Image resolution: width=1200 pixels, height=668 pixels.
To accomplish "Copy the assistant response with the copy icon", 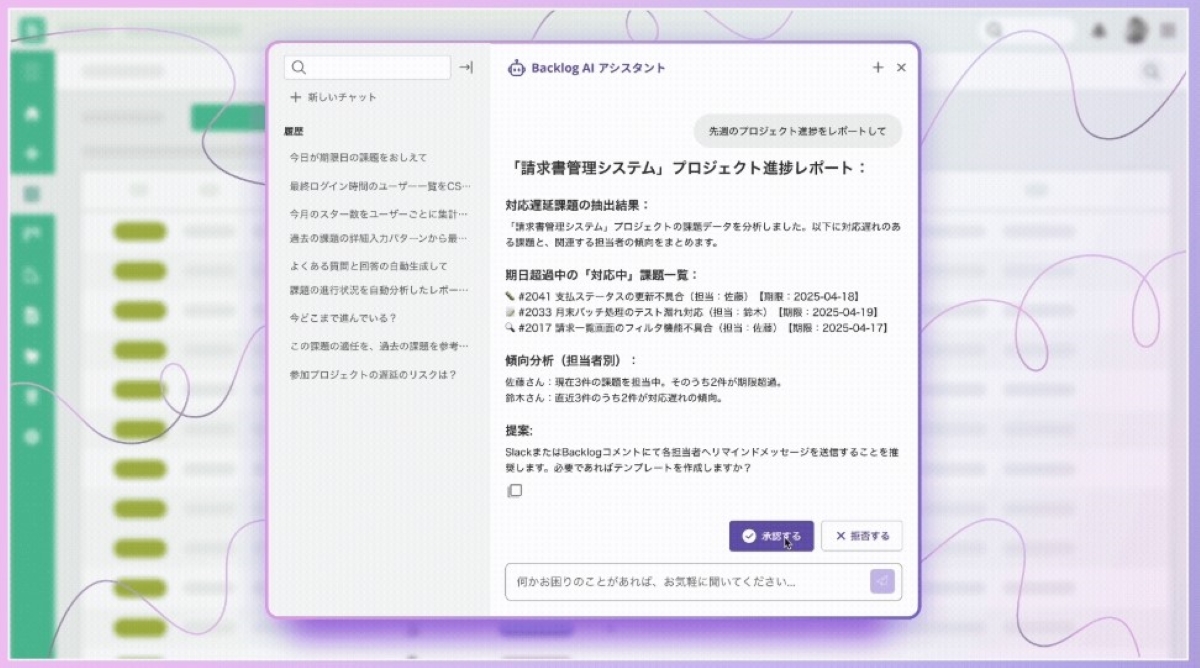I will pyautogui.click(x=514, y=490).
